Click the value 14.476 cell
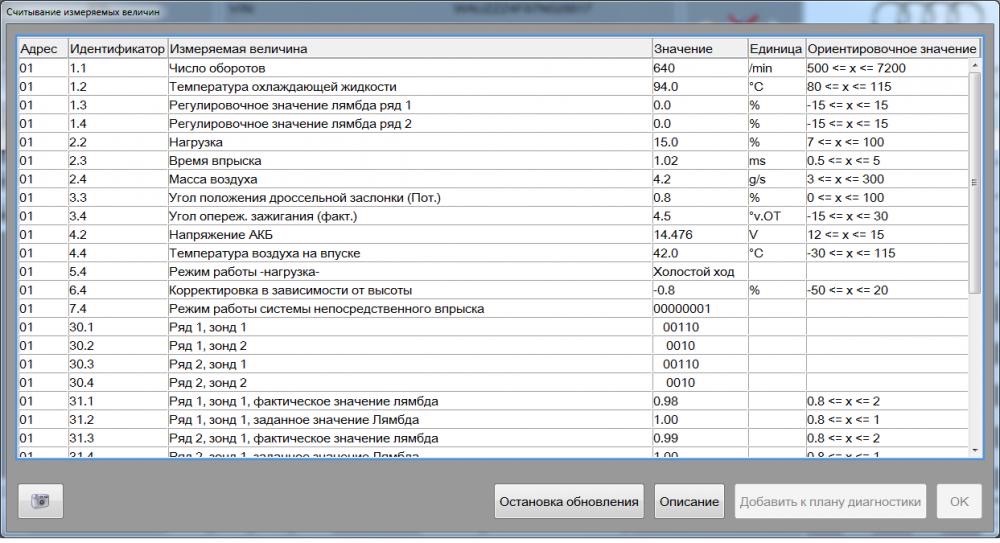1000x543 pixels. coord(700,234)
